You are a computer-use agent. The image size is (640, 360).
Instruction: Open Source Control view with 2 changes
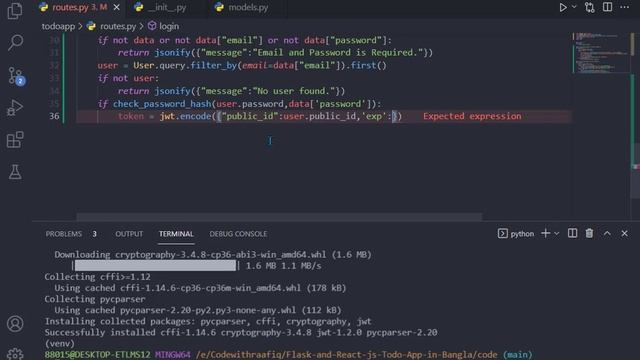click(x=16, y=76)
